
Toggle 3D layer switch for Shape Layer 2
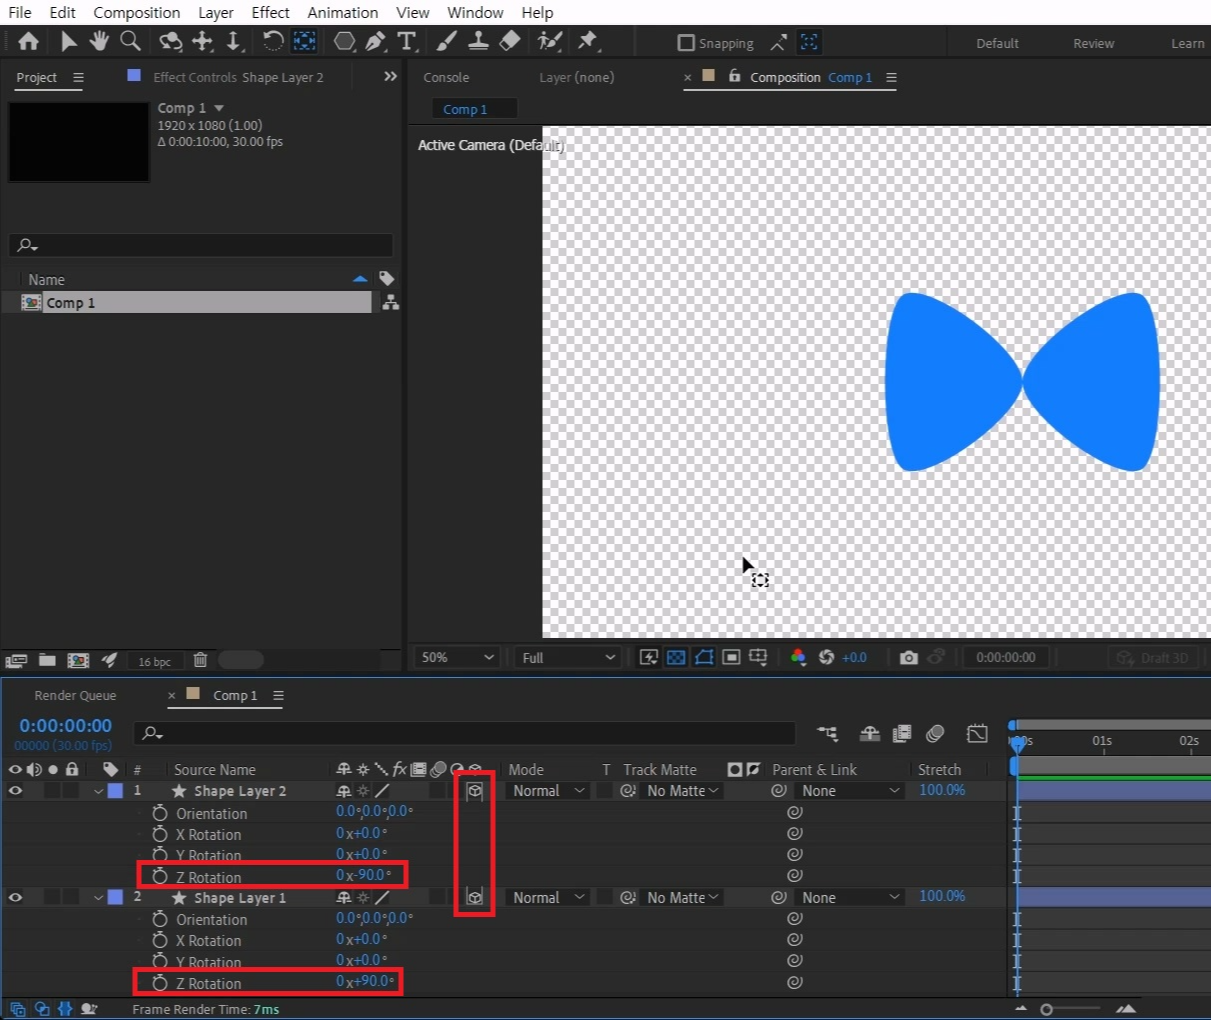pyautogui.click(x=475, y=791)
